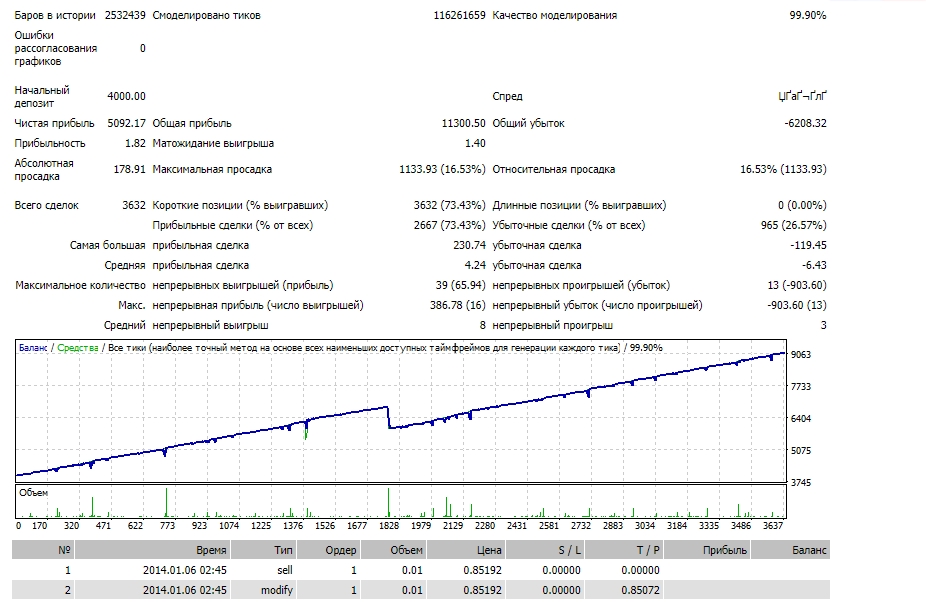
Task: Select average profit trade value 4.24
Action: point(475,266)
